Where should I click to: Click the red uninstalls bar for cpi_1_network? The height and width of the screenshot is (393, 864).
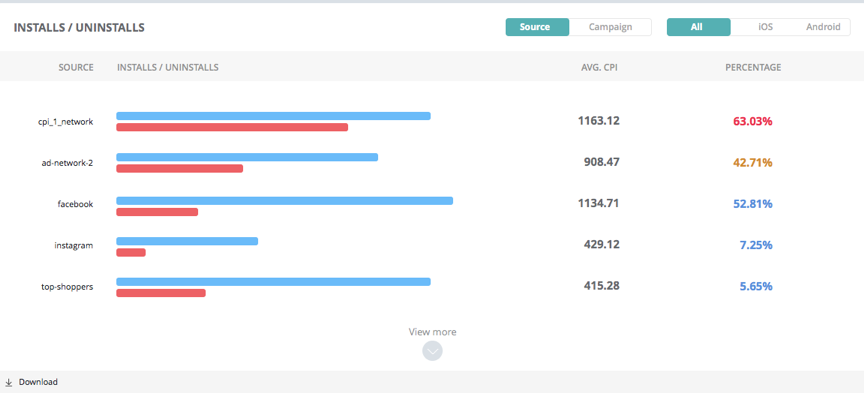pyautogui.click(x=232, y=127)
